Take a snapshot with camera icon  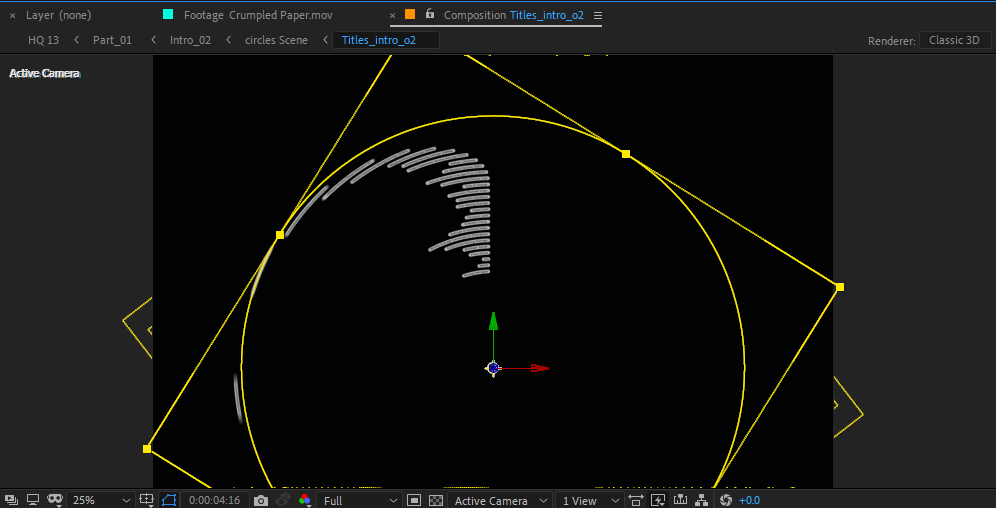[x=261, y=500]
